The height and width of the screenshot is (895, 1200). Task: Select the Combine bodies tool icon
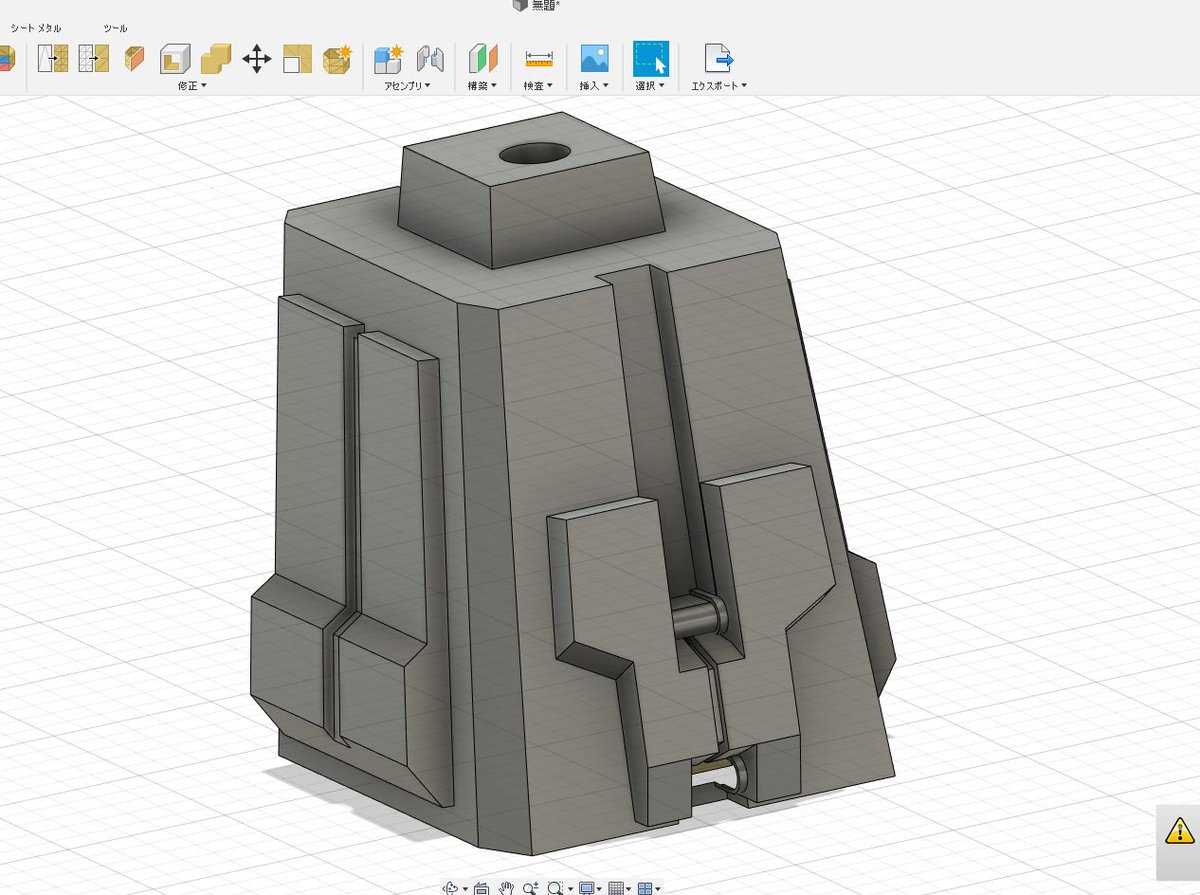click(216, 59)
